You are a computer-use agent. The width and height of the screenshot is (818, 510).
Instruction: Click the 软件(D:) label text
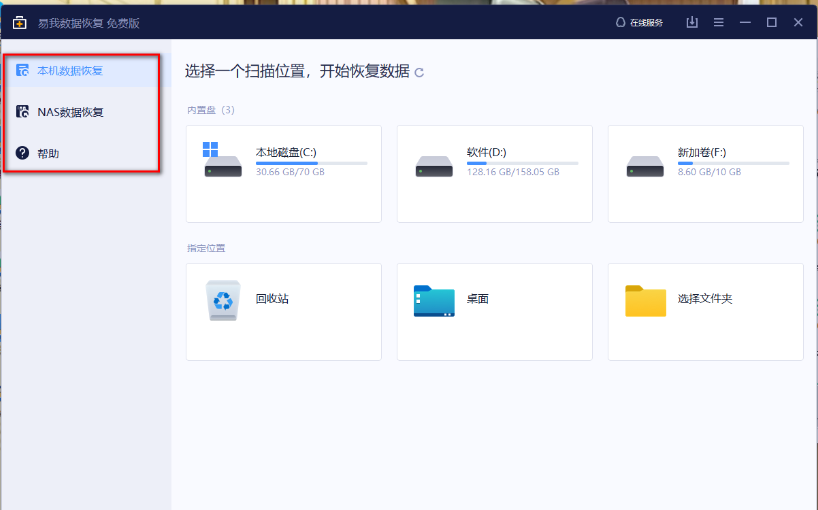pos(486,152)
